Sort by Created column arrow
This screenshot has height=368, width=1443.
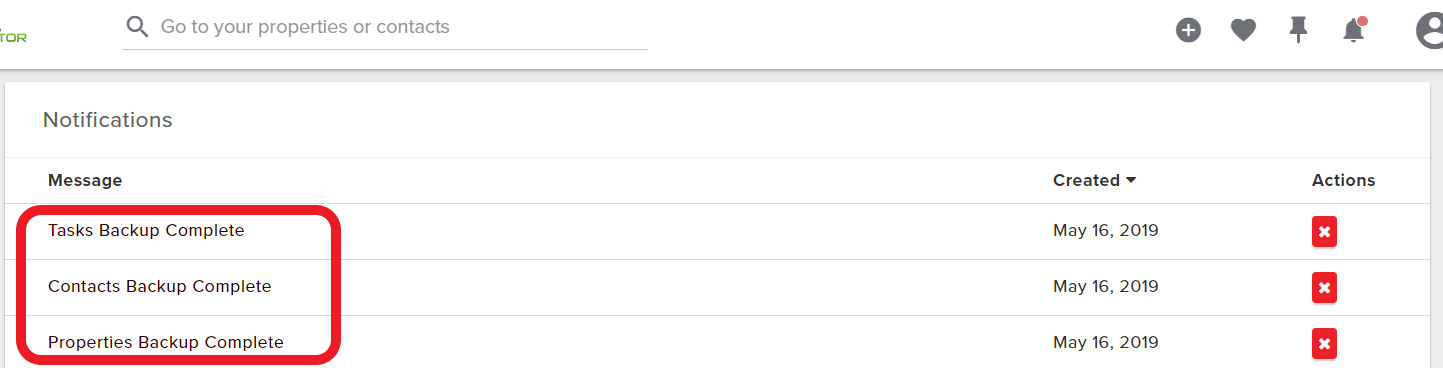tap(1131, 181)
